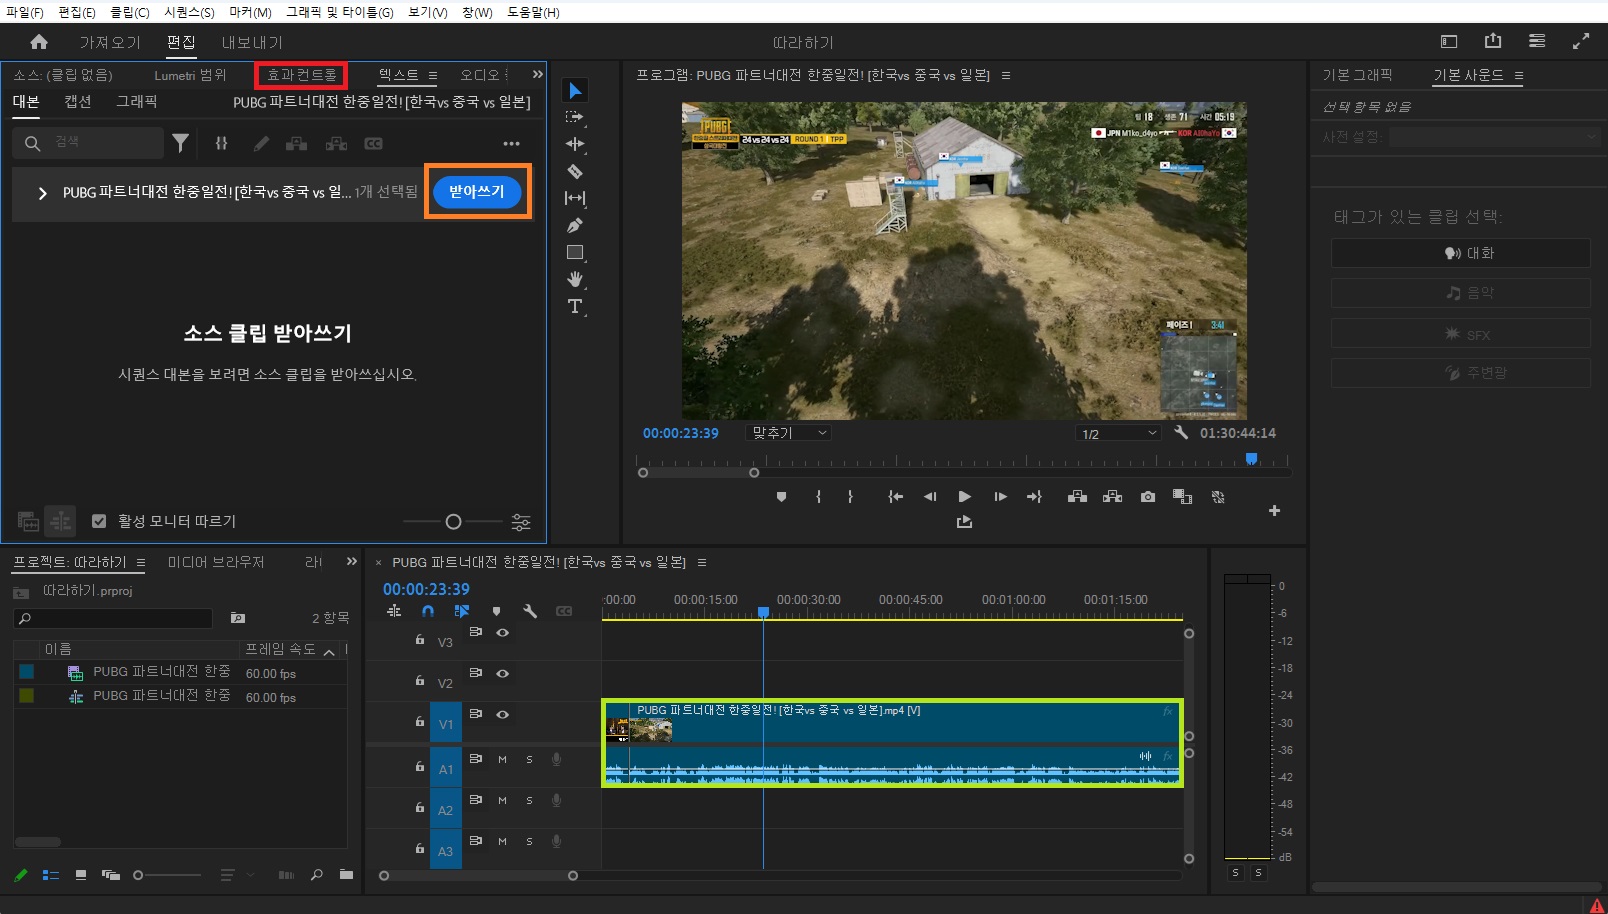
Task: Toggle the 활성 모니터 따르기 checkbox
Action: tap(99, 521)
